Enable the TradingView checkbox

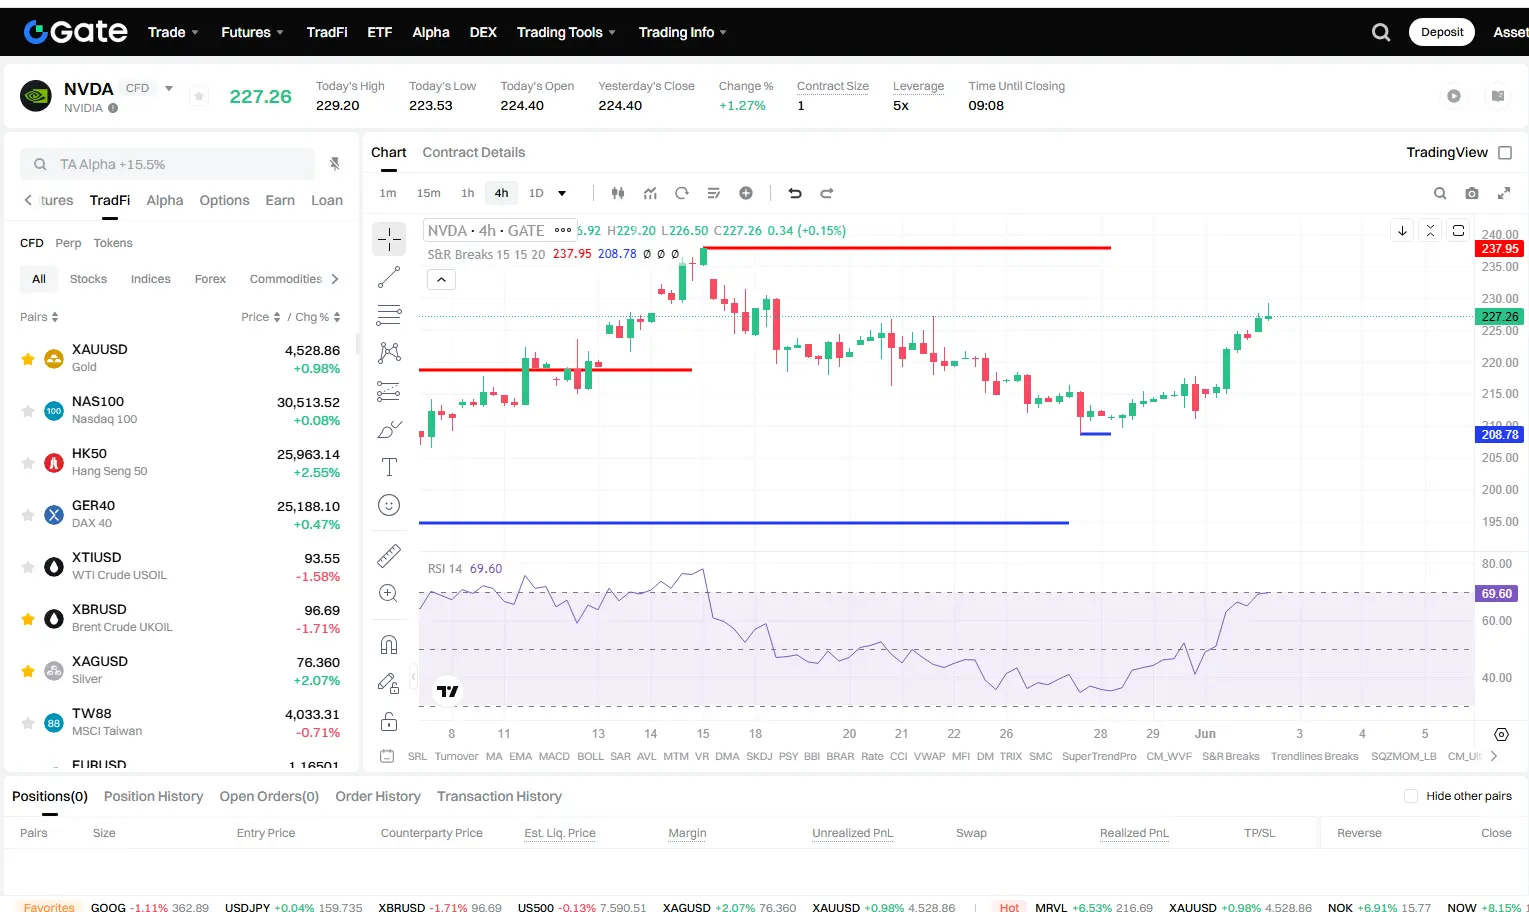pos(1505,153)
